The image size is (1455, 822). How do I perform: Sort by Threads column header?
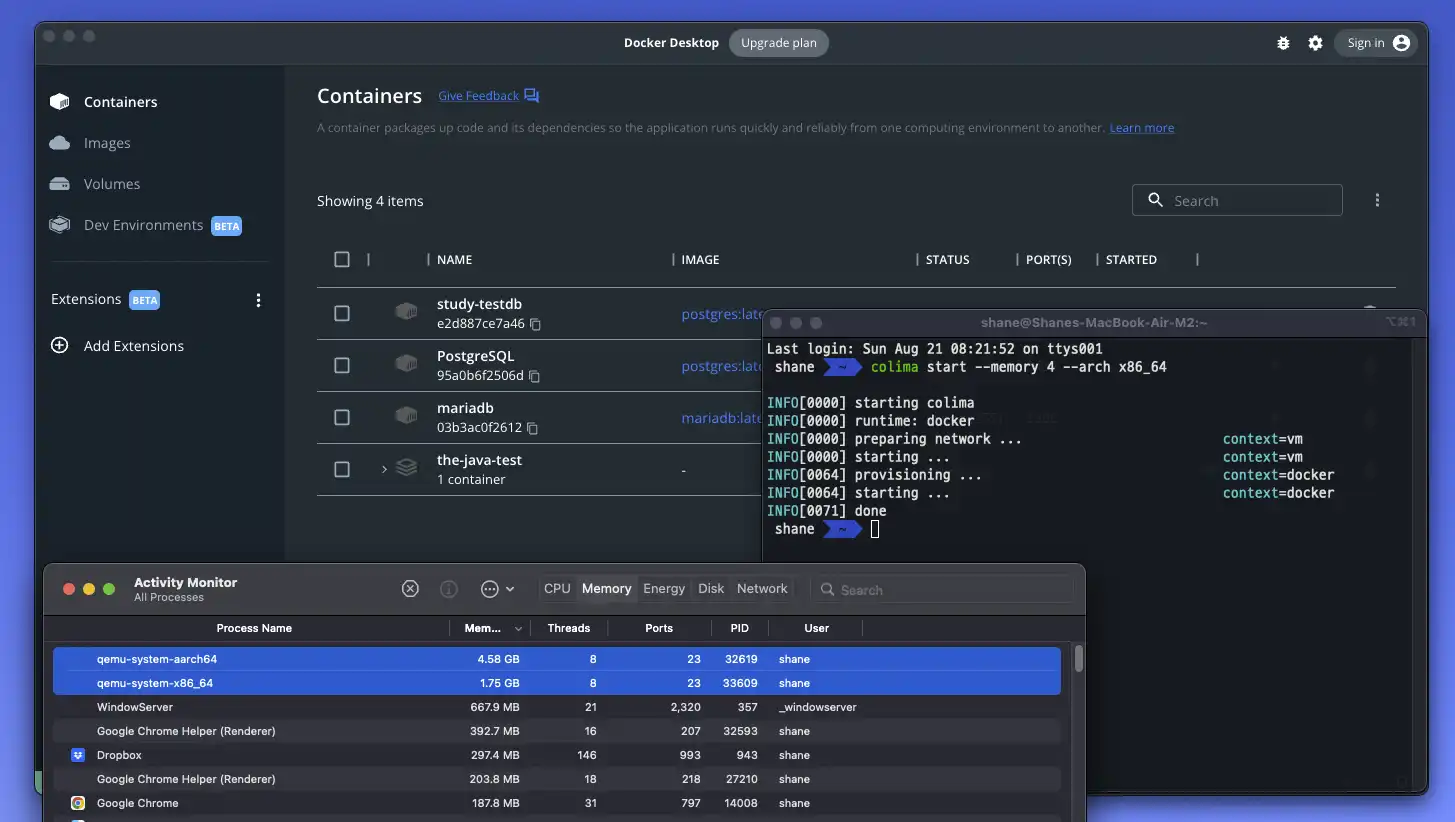click(569, 628)
